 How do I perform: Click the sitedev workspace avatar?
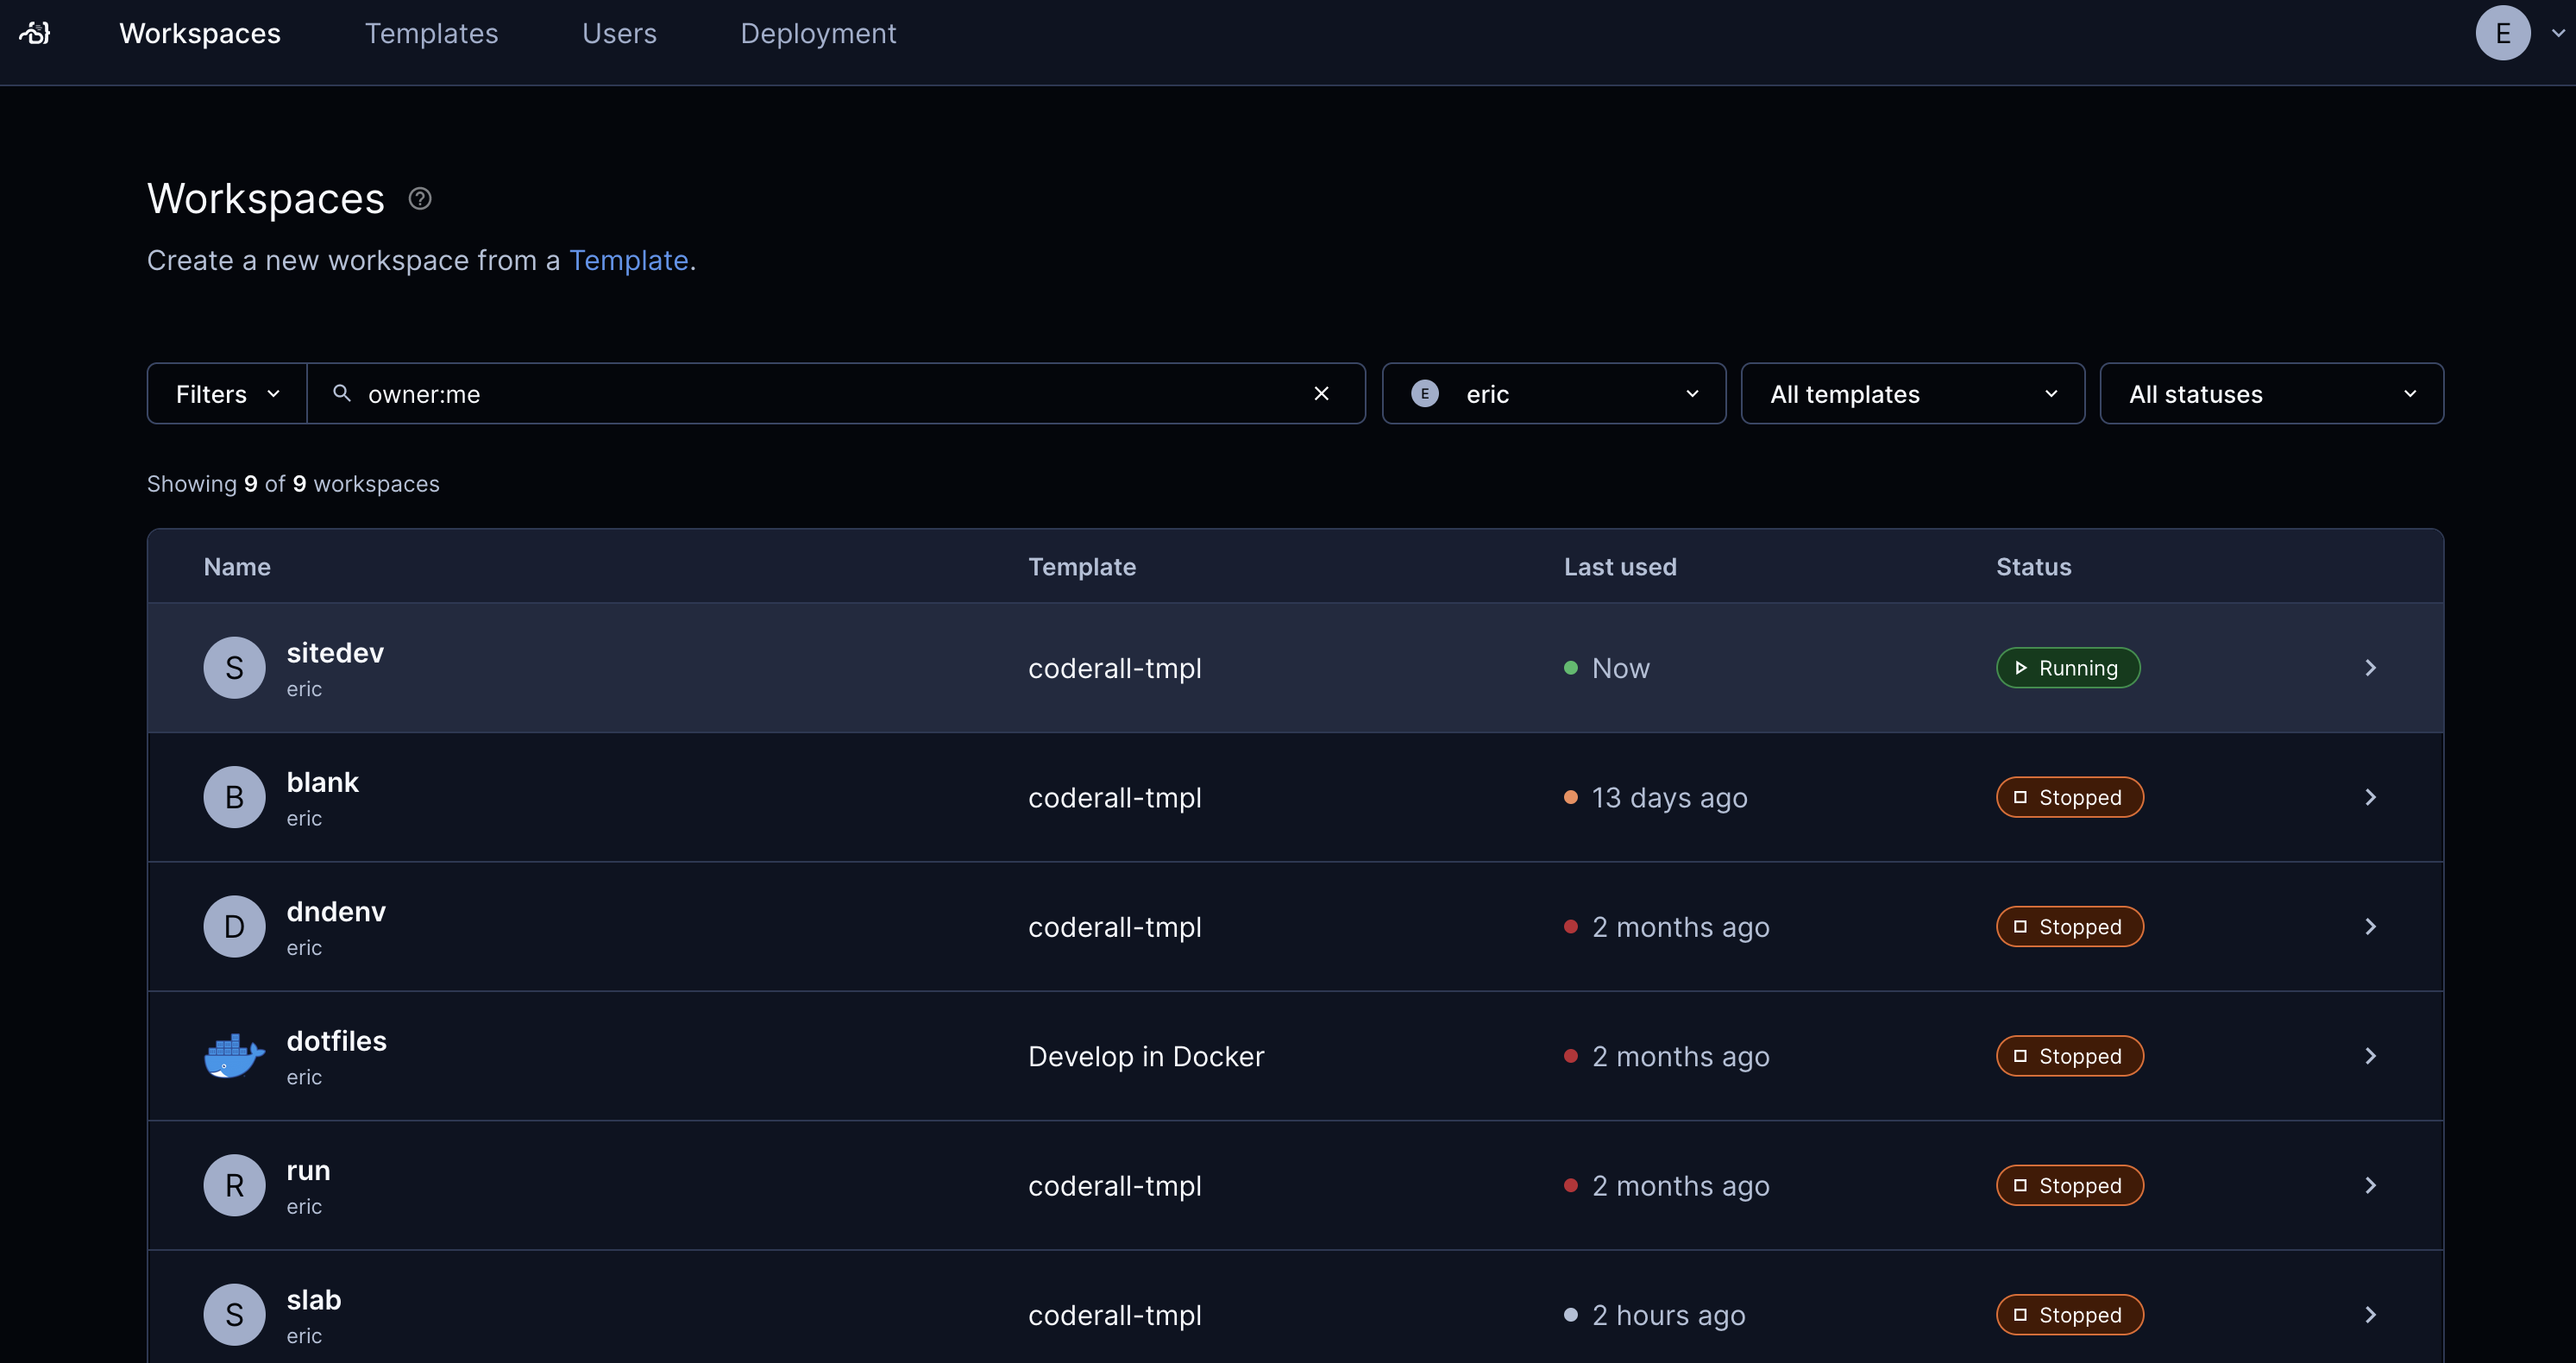234,668
